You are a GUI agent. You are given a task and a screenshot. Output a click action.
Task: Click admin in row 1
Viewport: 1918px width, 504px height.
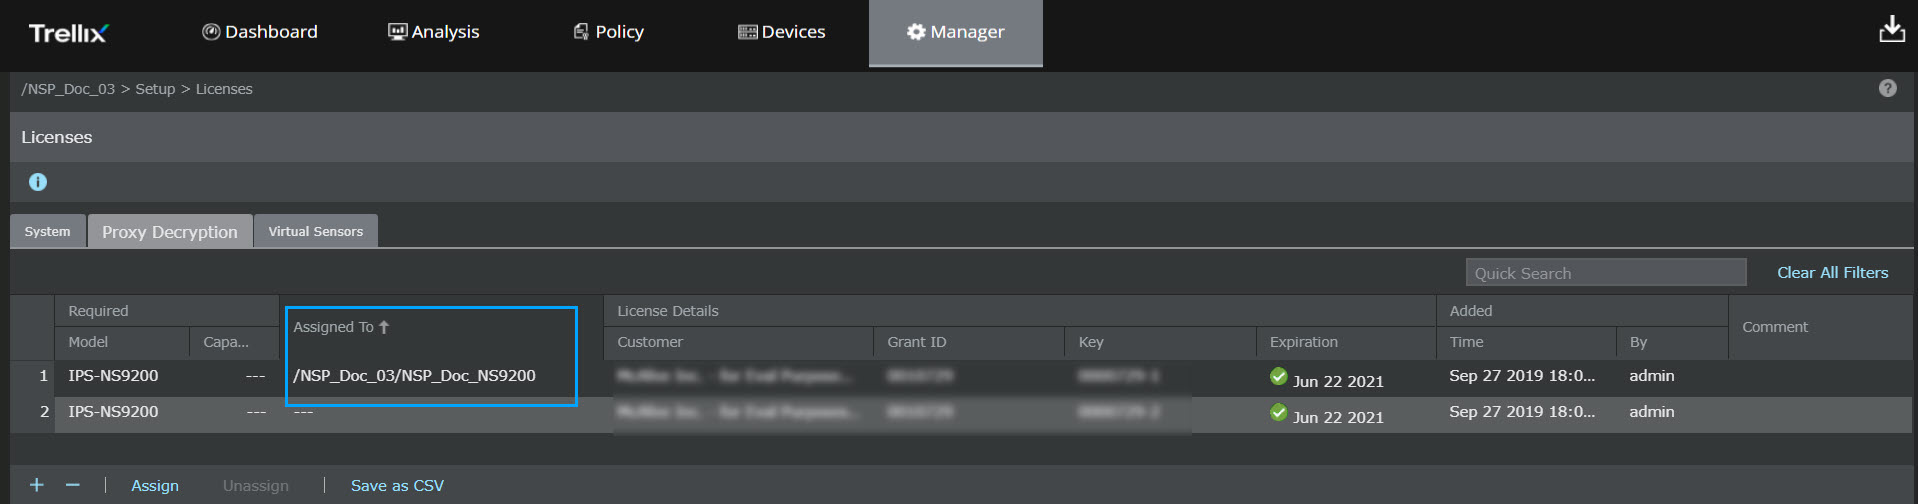pyautogui.click(x=1652, y=376)
